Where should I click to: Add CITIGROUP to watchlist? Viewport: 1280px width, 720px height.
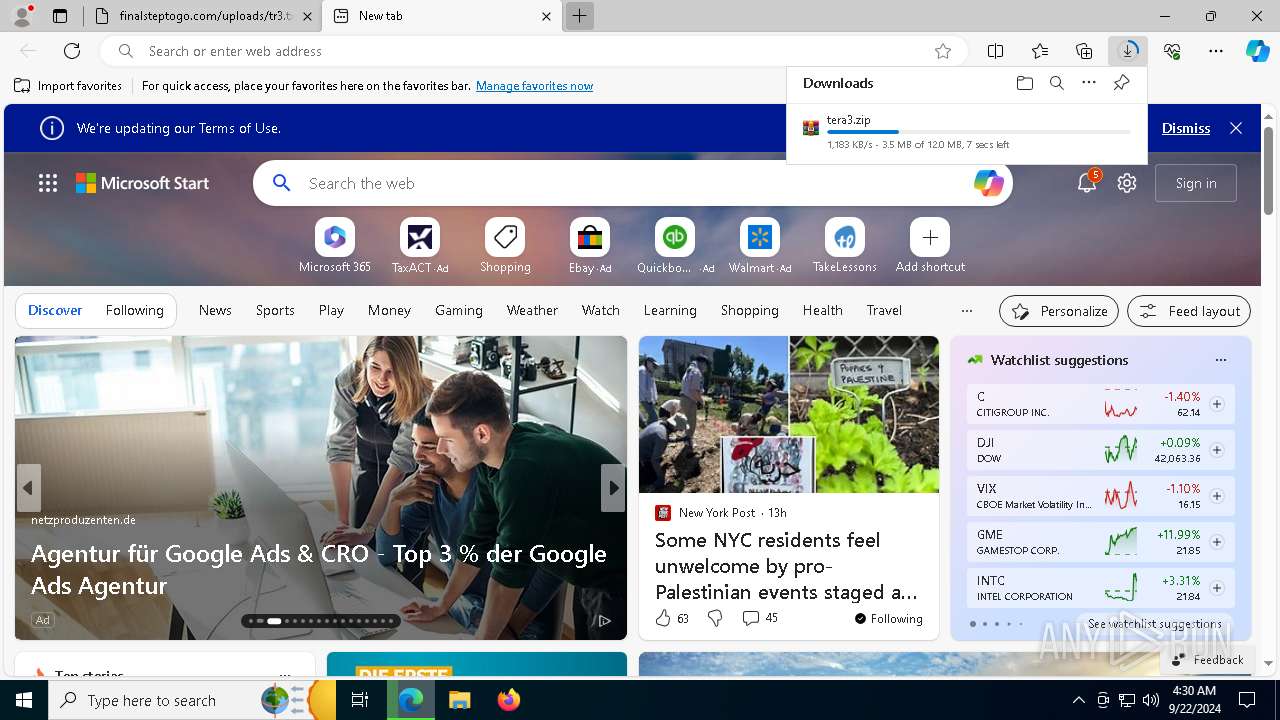1217,404
